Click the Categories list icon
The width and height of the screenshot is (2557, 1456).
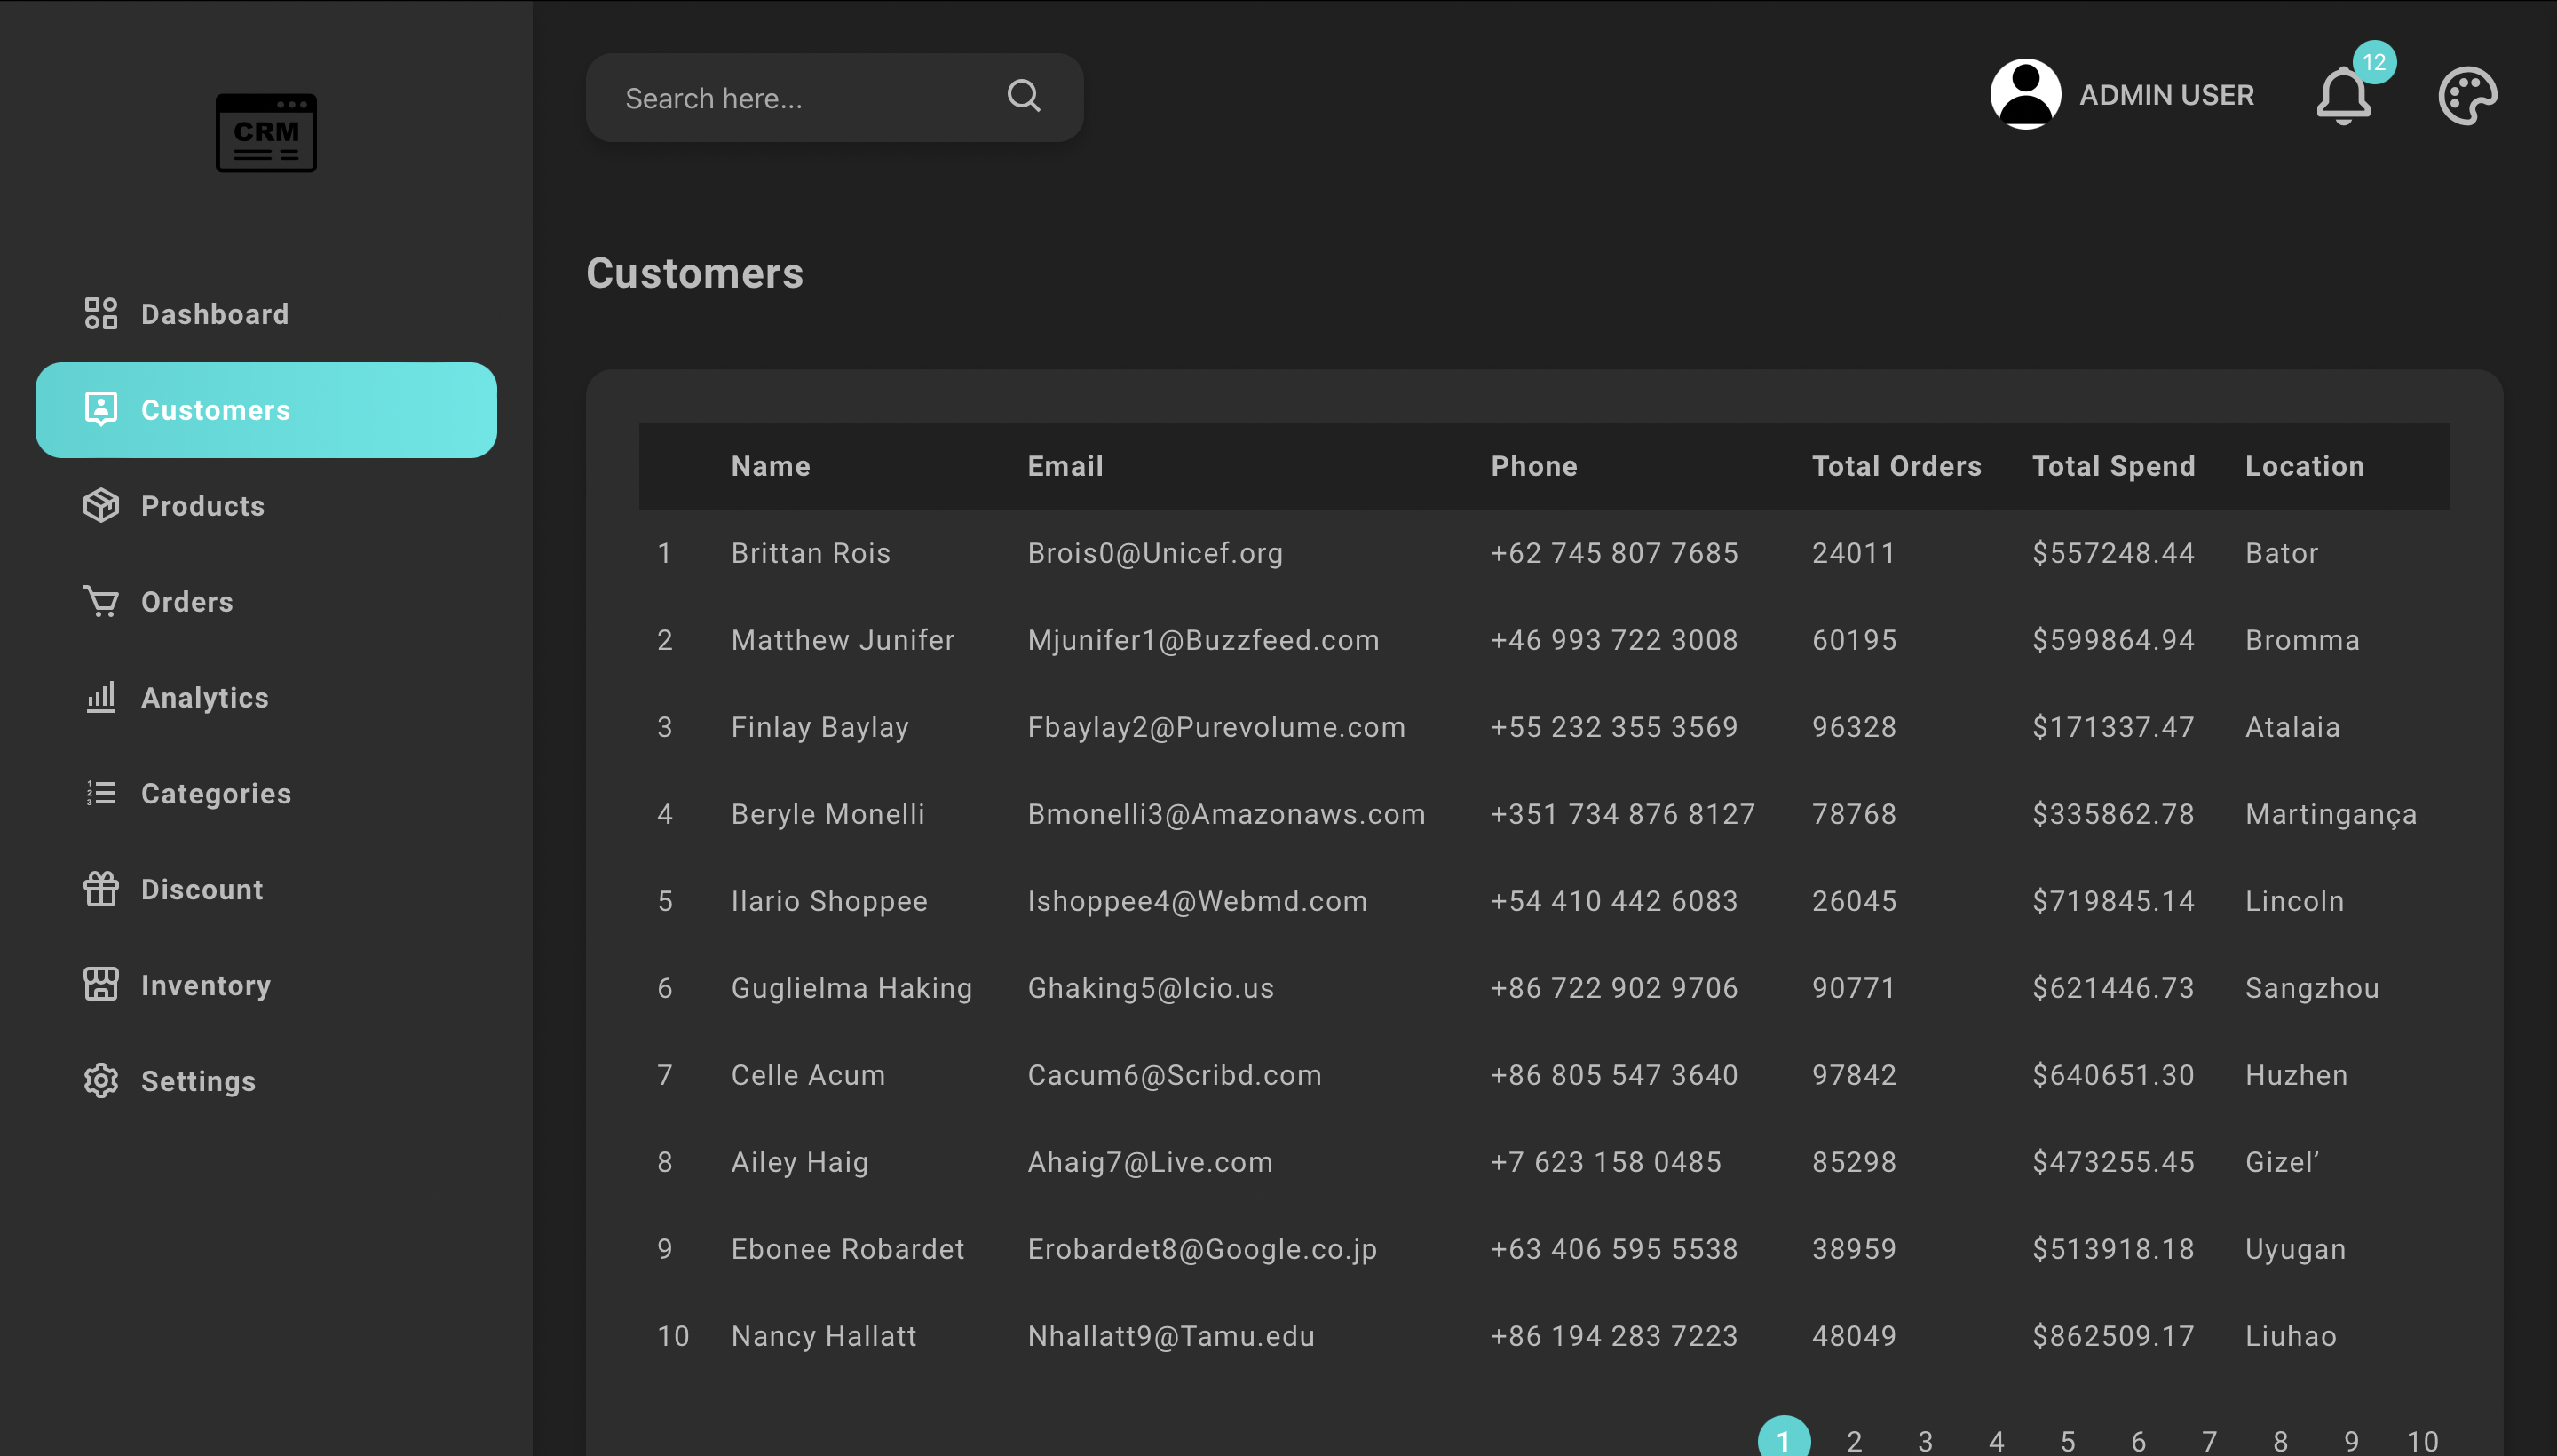click(100, 793)
